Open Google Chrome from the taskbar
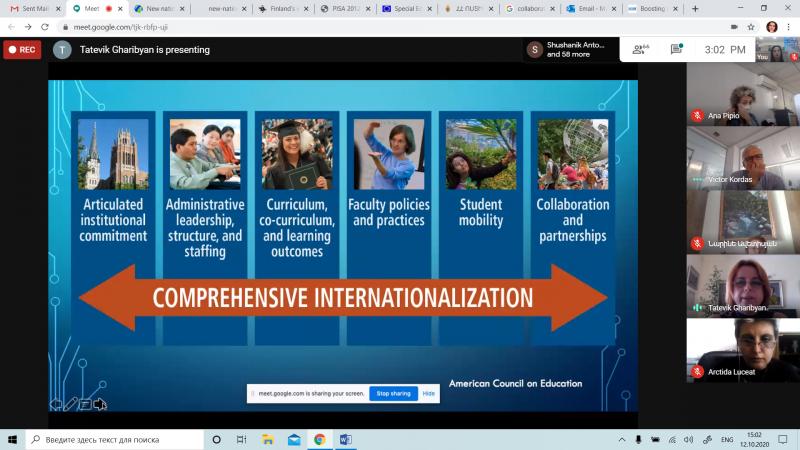The image size is (800, 450). click(x=319, y=439)
